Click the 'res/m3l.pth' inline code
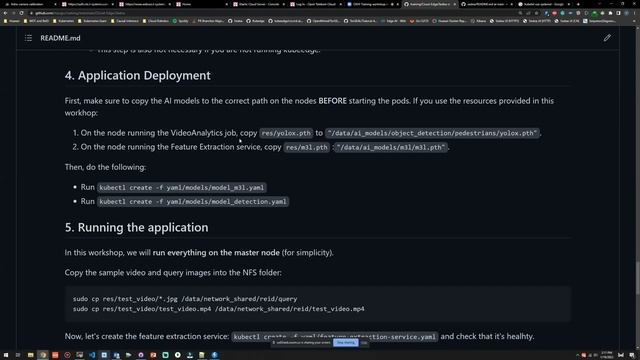 pyautogui.click(x=307, y=147)
